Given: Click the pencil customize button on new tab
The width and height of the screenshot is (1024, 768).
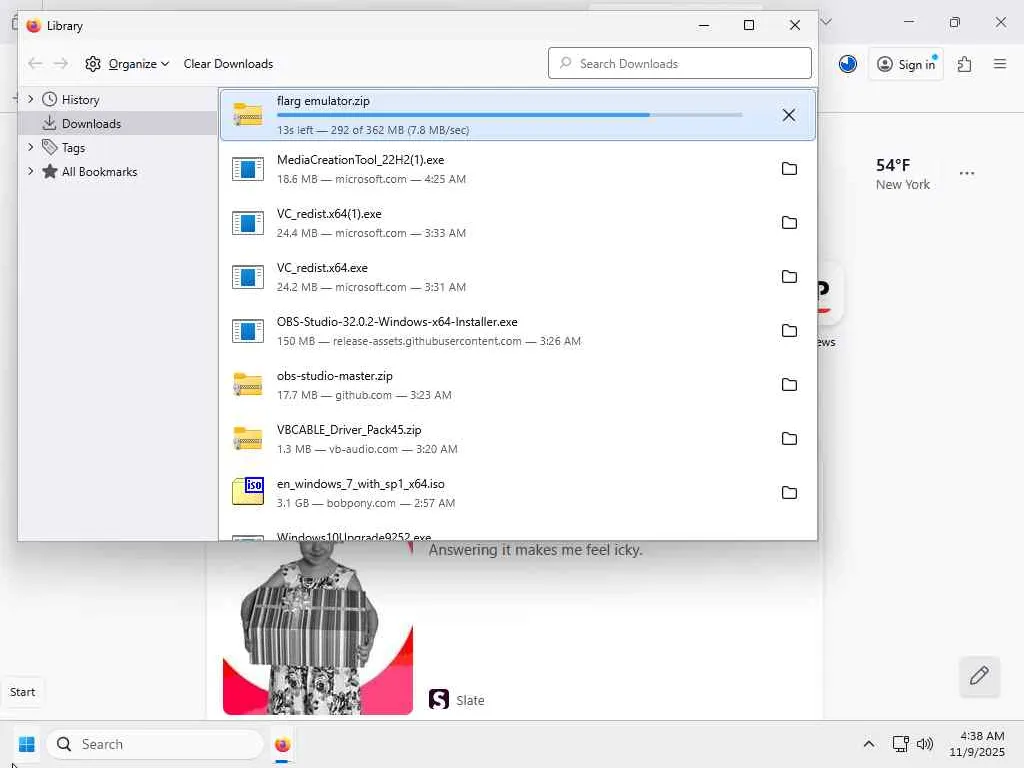Looking at the screenshot, I should 979,676.
